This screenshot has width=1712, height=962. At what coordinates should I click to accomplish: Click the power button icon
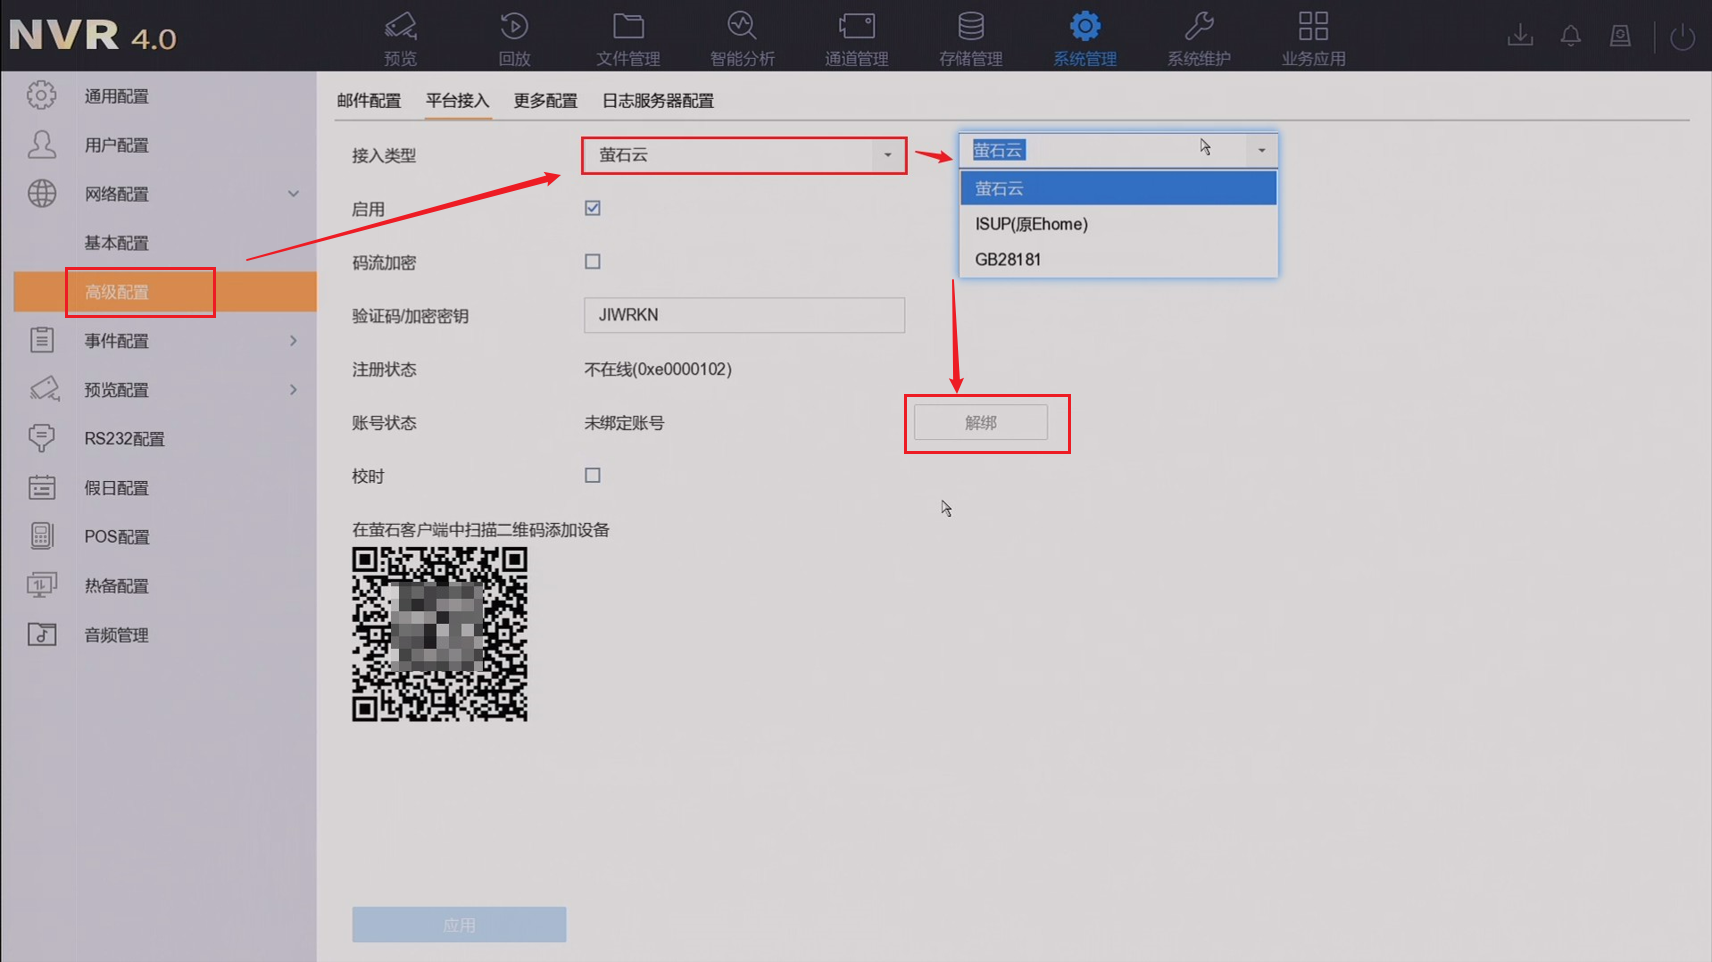(1682, 37)
